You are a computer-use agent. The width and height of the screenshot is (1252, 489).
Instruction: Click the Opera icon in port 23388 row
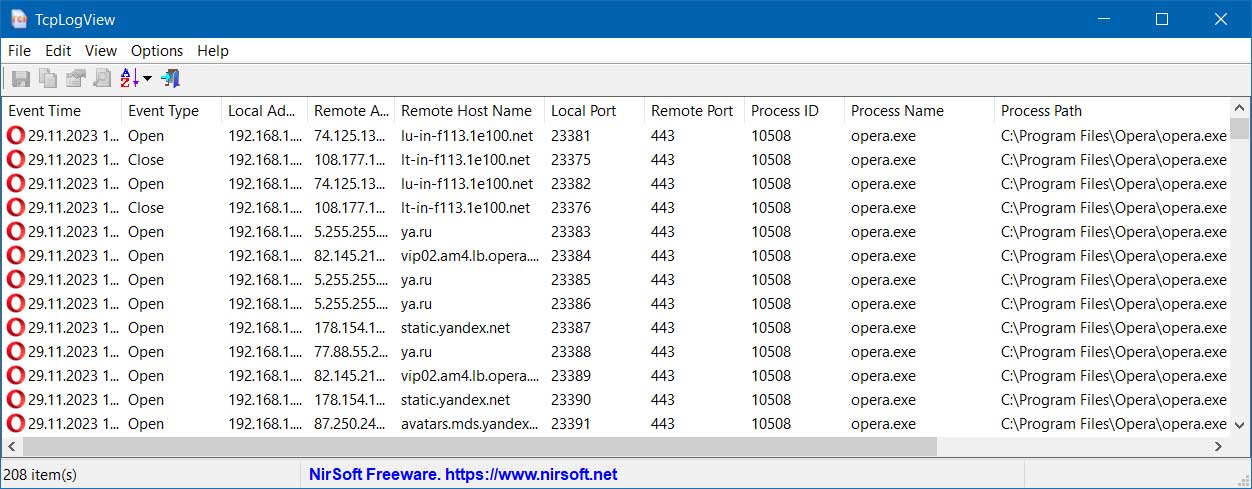[16, 352]
